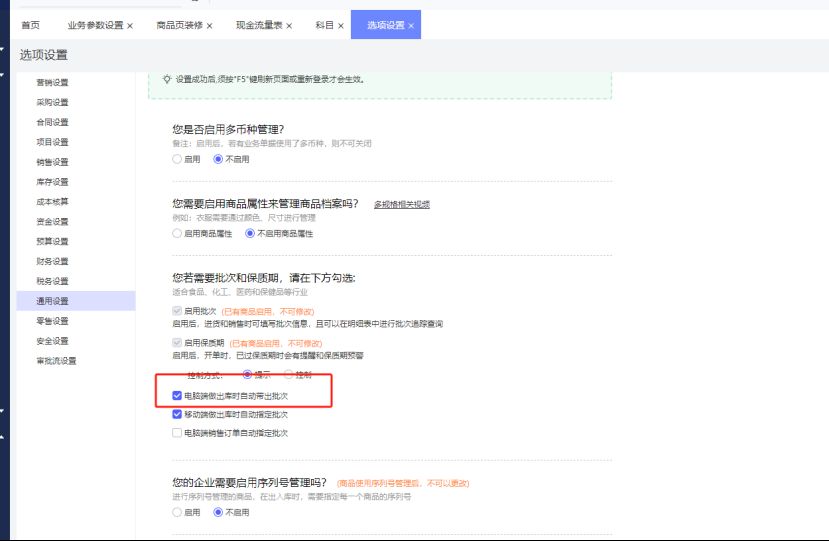This screenshot has width=829, height=541.
Task: Open 税务设置 in the sidebar
Action: [52, 281]
